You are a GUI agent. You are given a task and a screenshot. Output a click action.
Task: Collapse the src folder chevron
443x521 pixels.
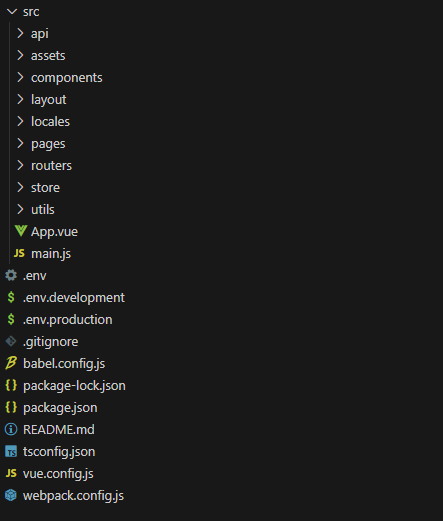(x=12, y=12)
